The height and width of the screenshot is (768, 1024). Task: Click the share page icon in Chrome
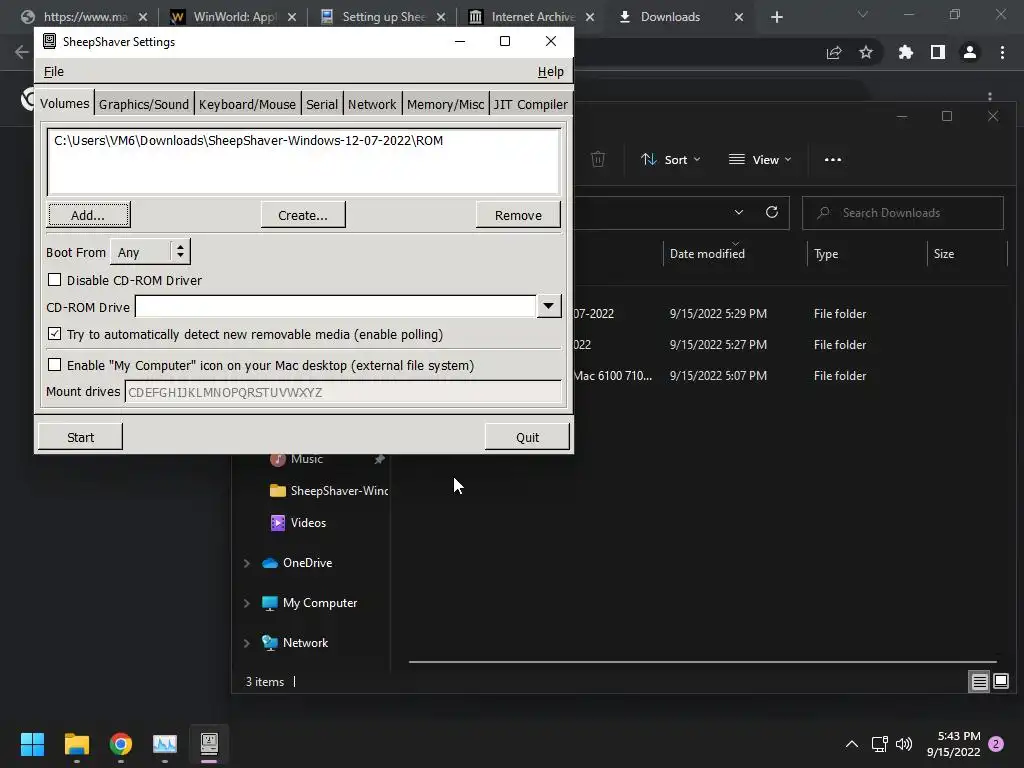click(x=834, y=52)
